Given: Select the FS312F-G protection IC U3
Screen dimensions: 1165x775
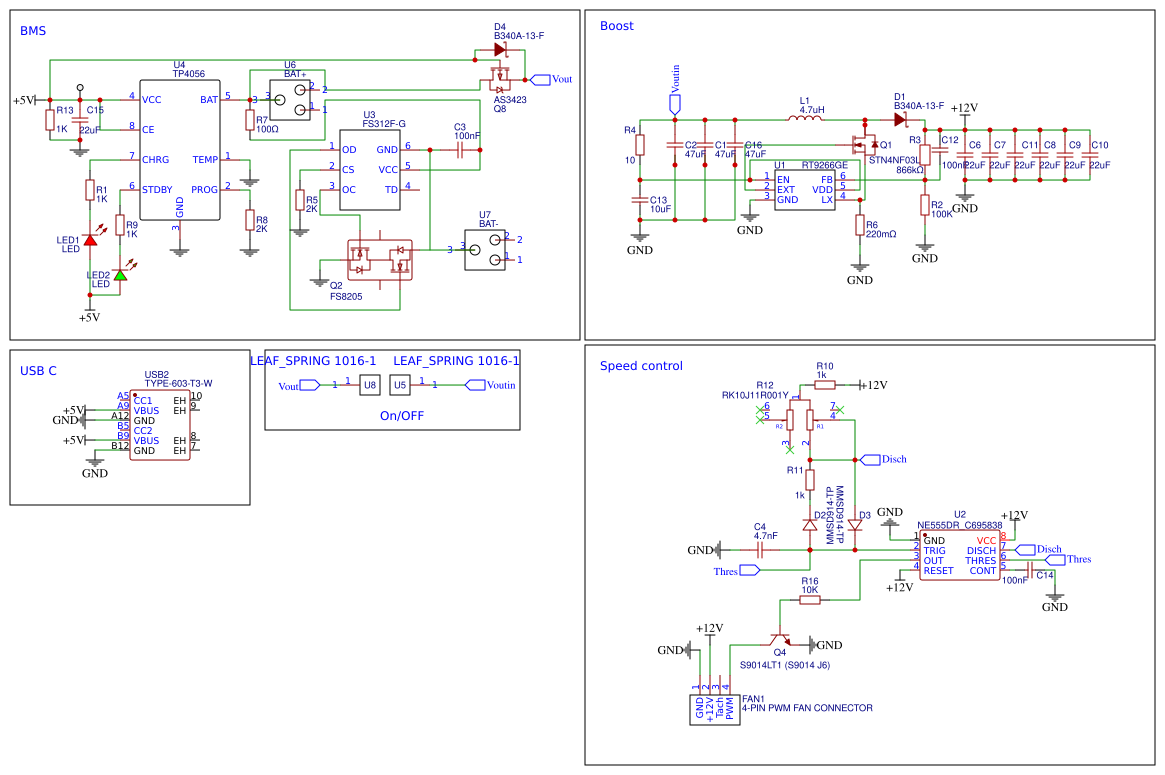Looking at the screenshot, I should pyautogui.click(x=369, y=170).
